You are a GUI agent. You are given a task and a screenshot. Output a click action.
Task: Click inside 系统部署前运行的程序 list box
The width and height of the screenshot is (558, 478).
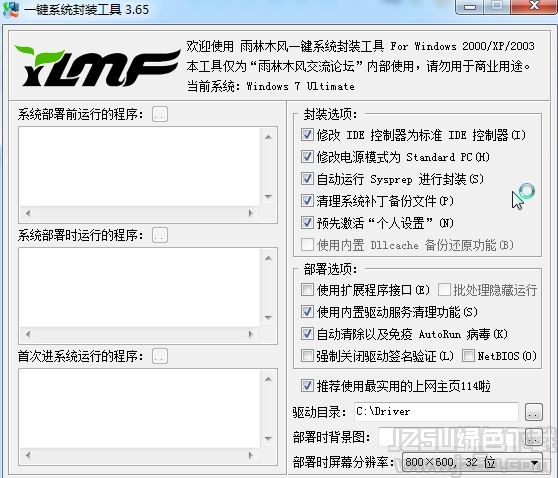(140, 167)
